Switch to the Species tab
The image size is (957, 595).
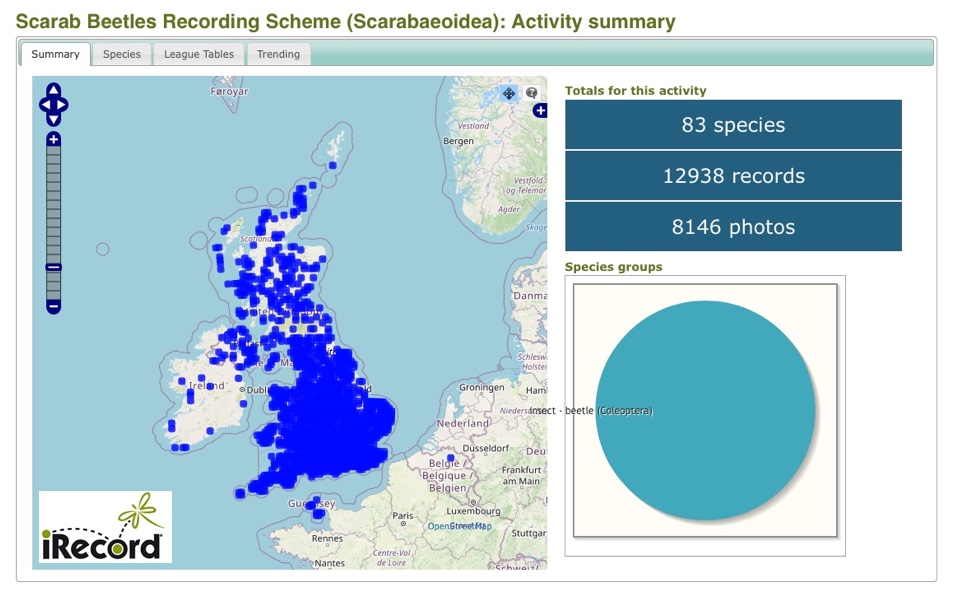point(121,54)
